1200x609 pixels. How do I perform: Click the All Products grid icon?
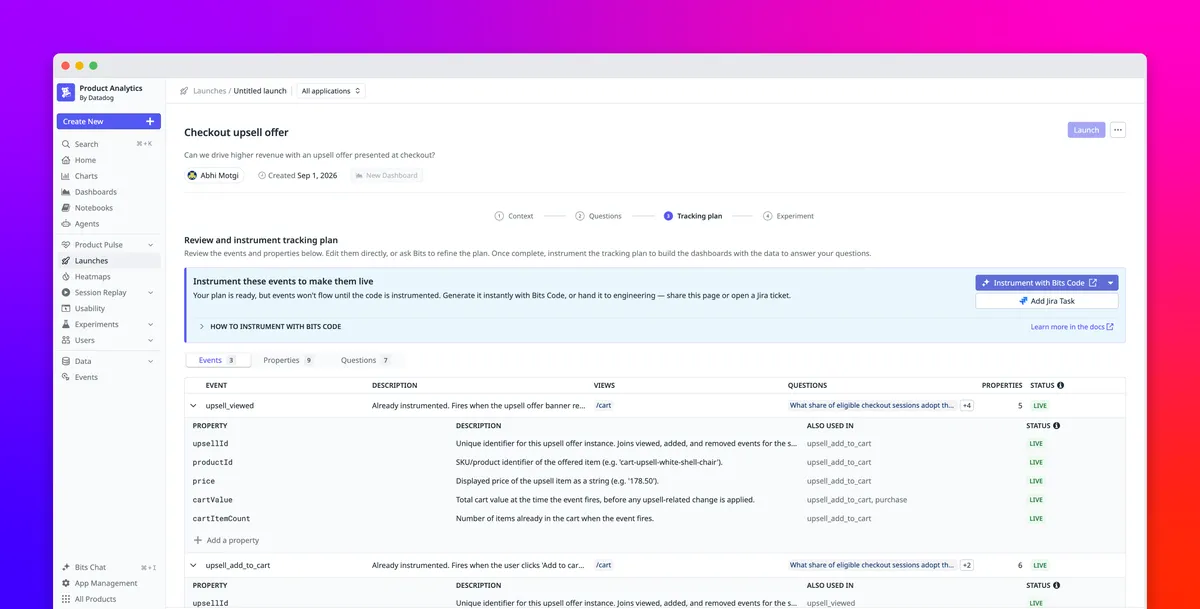[66, 599]
